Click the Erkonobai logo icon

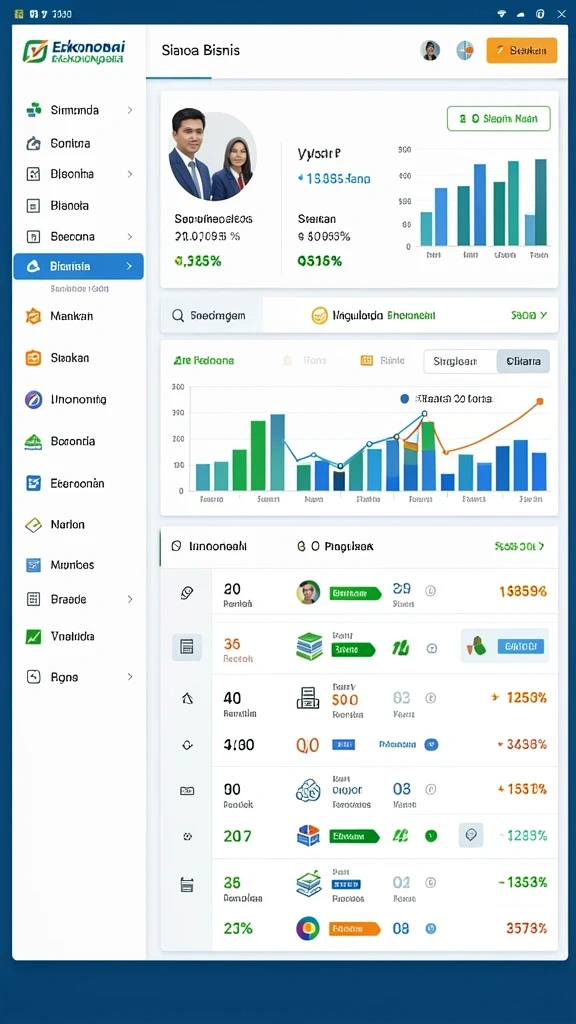(34, 51)
